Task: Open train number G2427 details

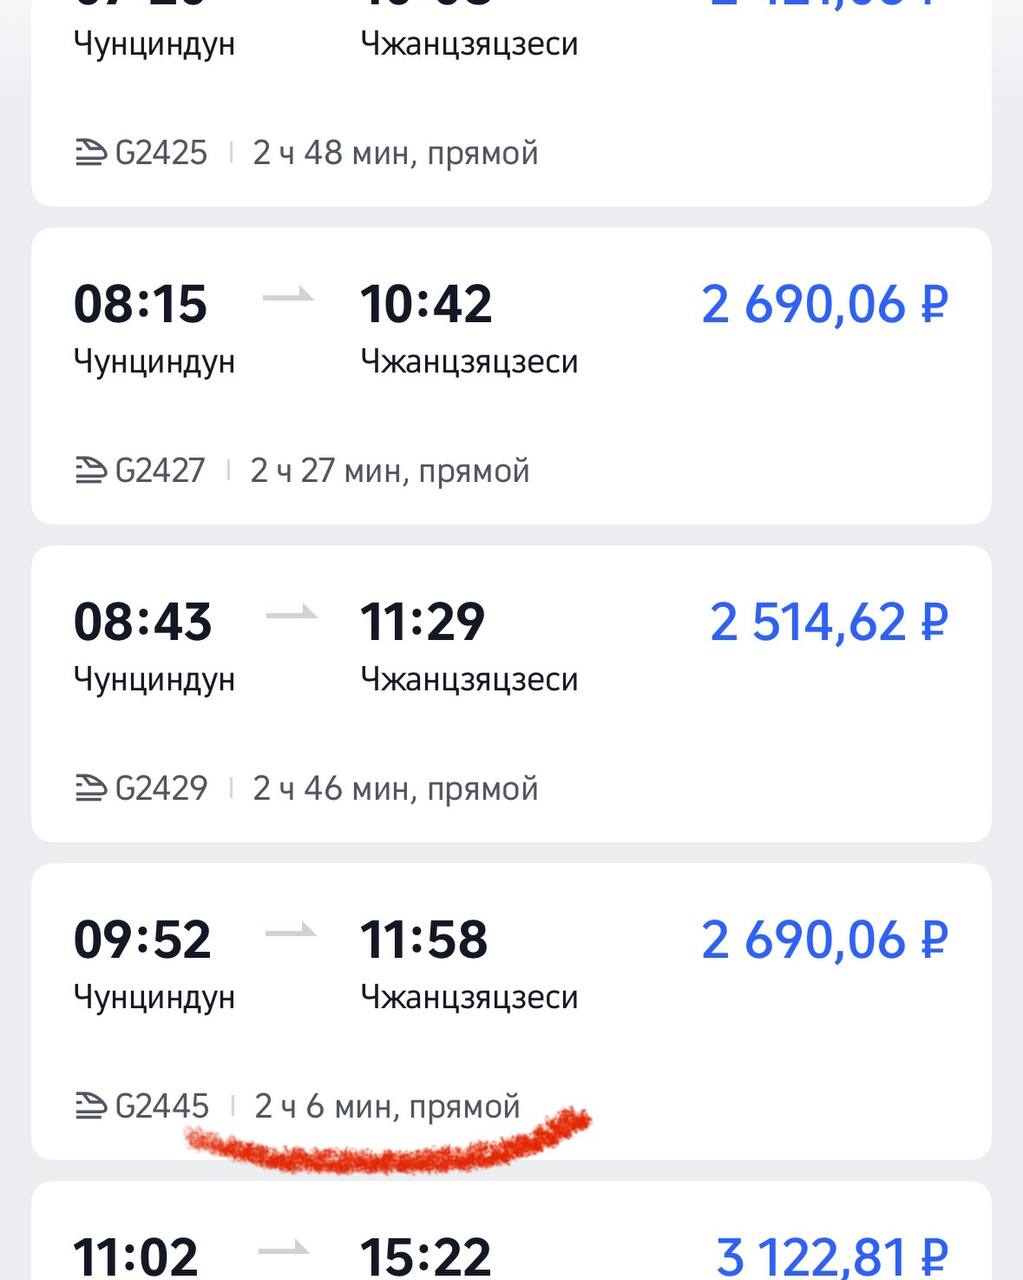Action: tap(160, 470)
